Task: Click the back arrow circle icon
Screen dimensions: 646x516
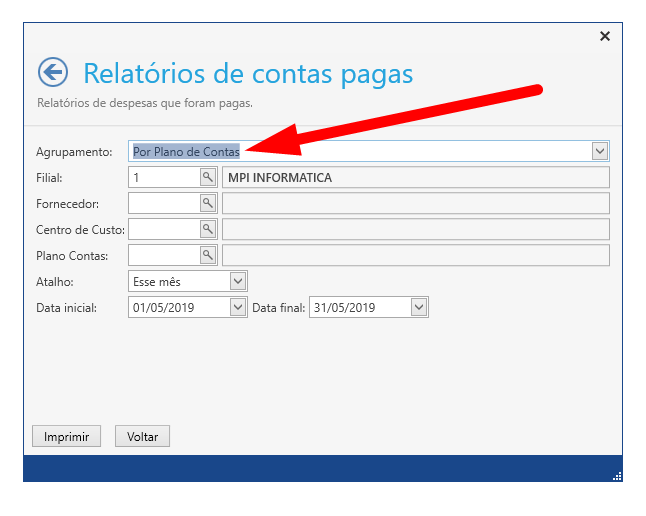Action: coord(52,72)
